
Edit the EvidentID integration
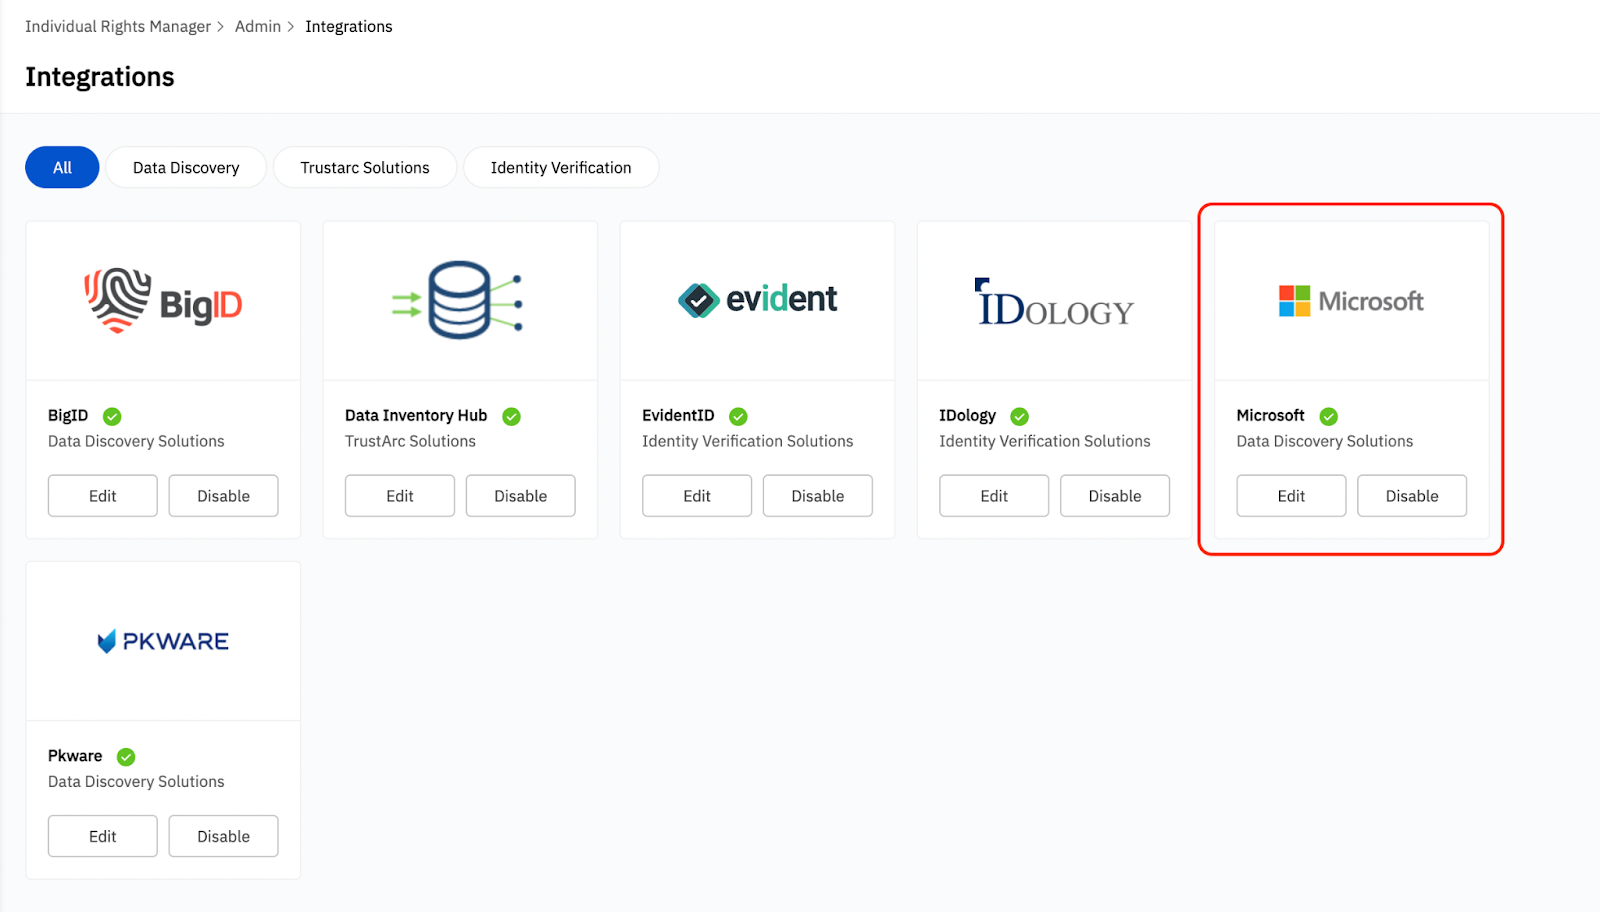[x=697, y=496]
